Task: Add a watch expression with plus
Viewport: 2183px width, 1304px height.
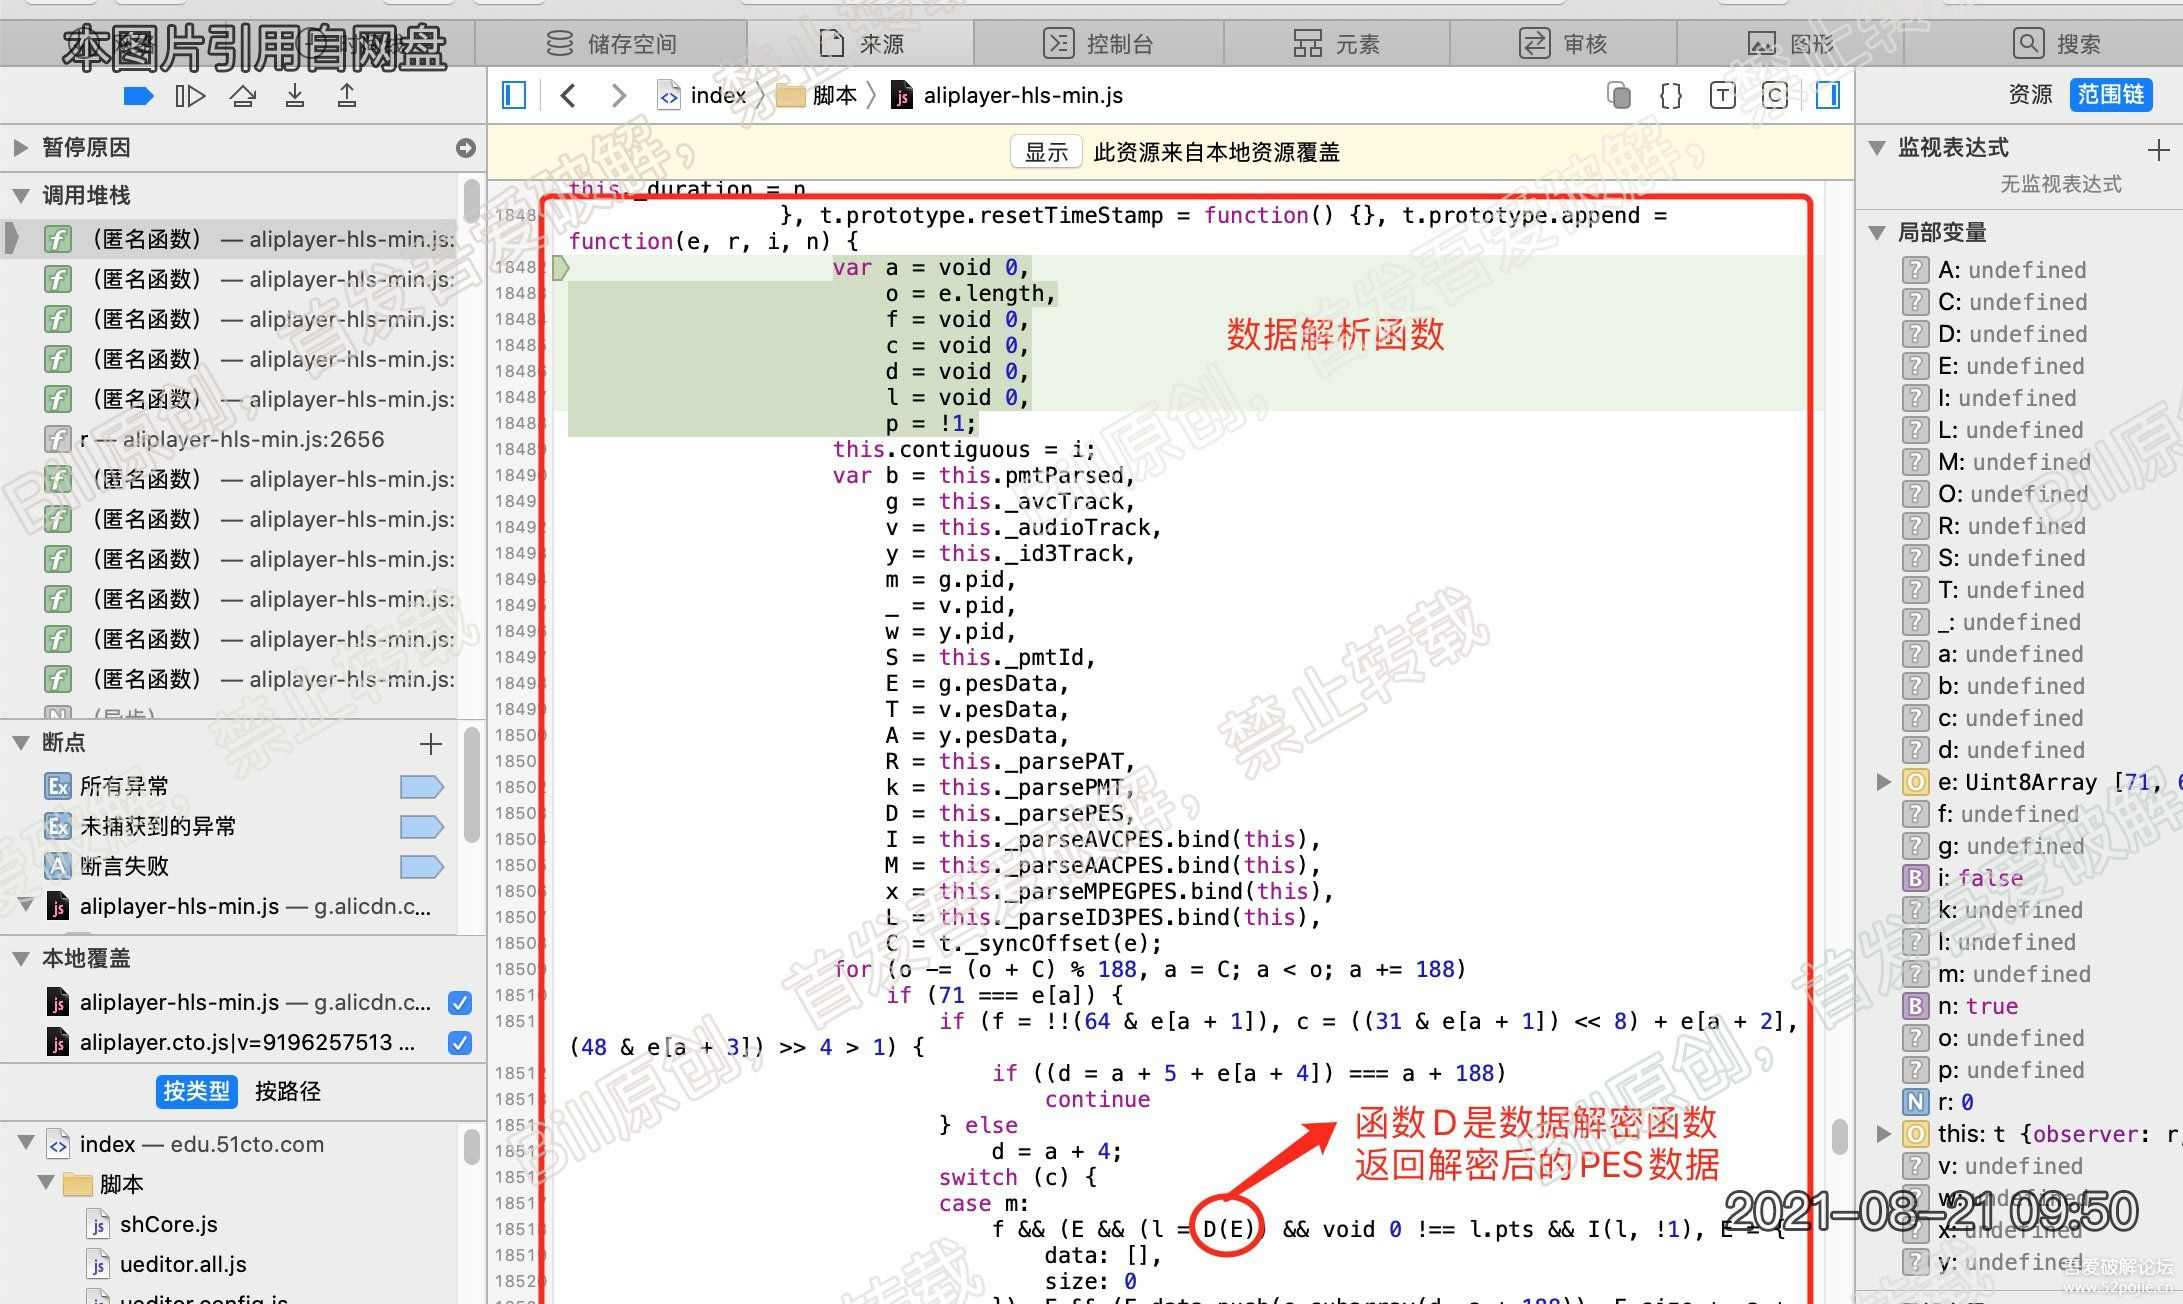Action: [2158, 150]
